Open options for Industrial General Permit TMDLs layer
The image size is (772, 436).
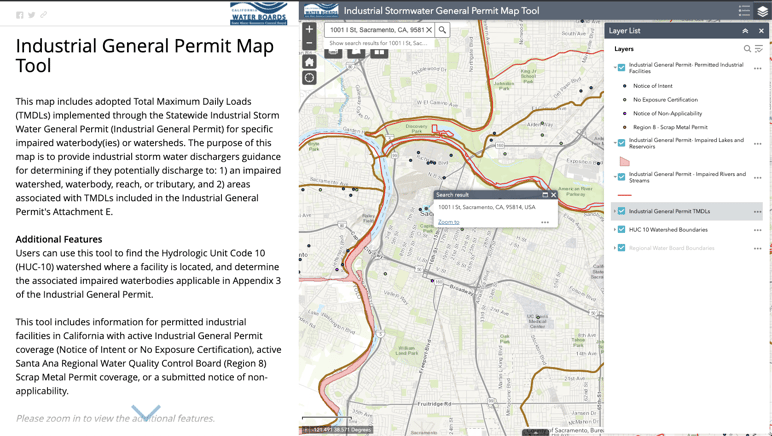tap(758, 212)
